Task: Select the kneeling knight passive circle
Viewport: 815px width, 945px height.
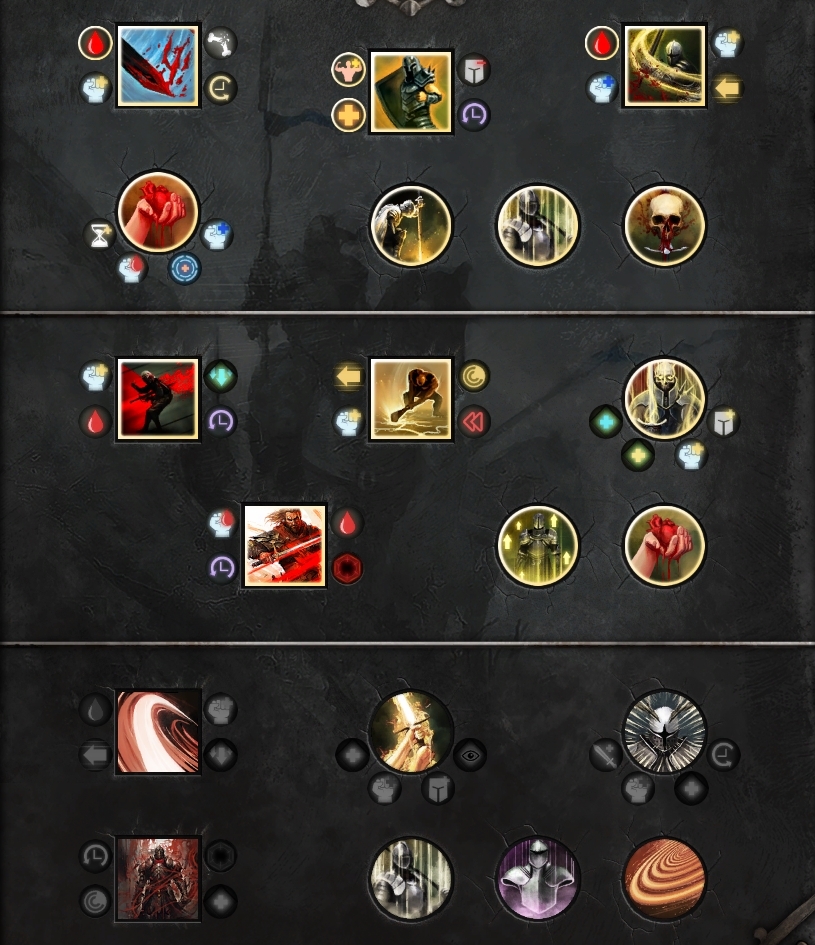Action: [x=411, y=225]
